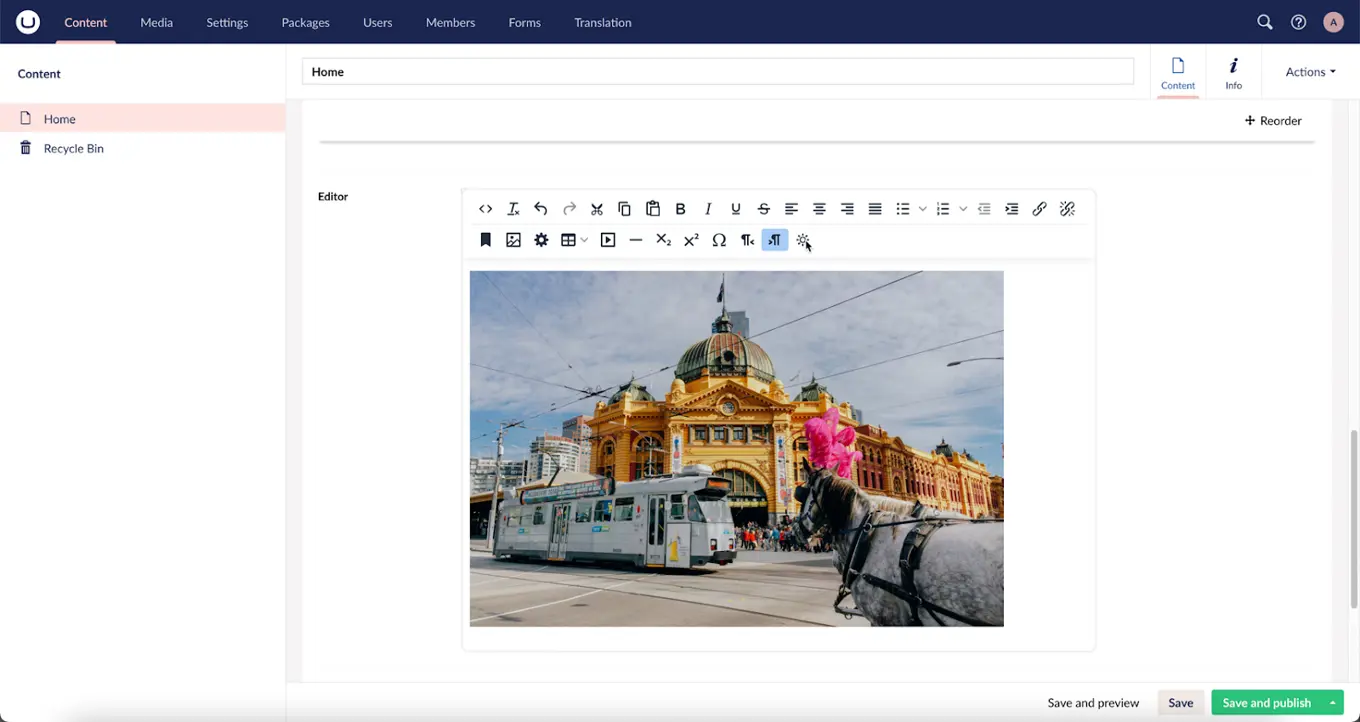
Task: Toggle left-to-right text direction
Action: pos(775,240)
